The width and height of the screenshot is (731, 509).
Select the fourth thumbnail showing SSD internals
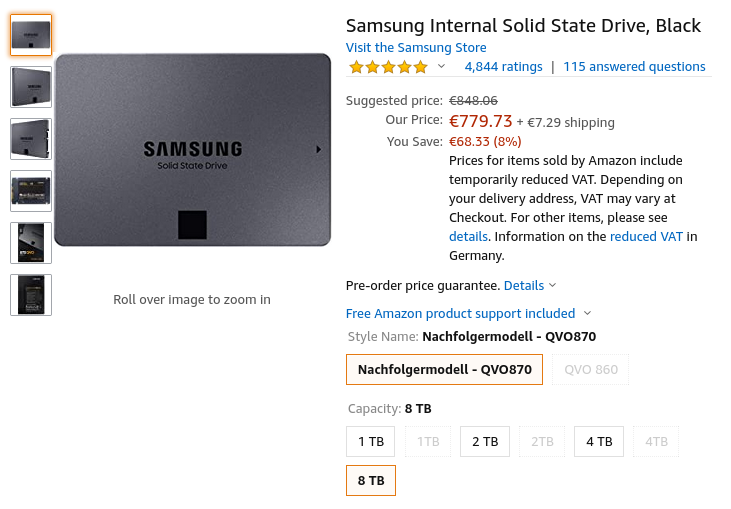[x=31, y=190]
